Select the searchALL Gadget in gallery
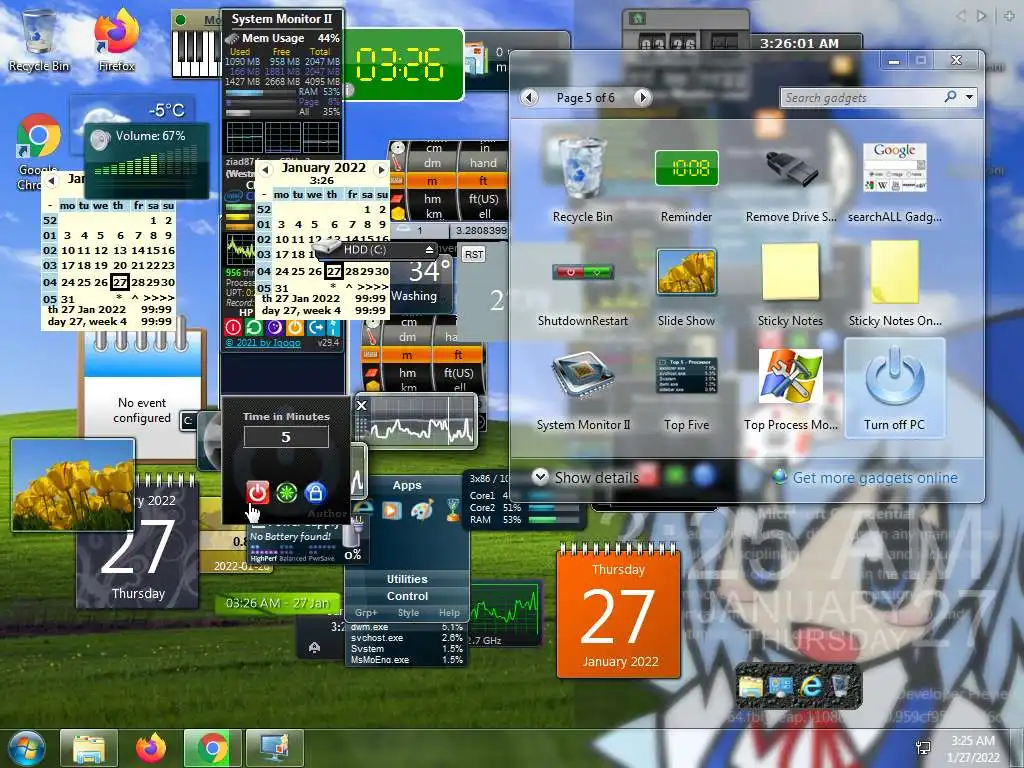 [x=894, y=180]
